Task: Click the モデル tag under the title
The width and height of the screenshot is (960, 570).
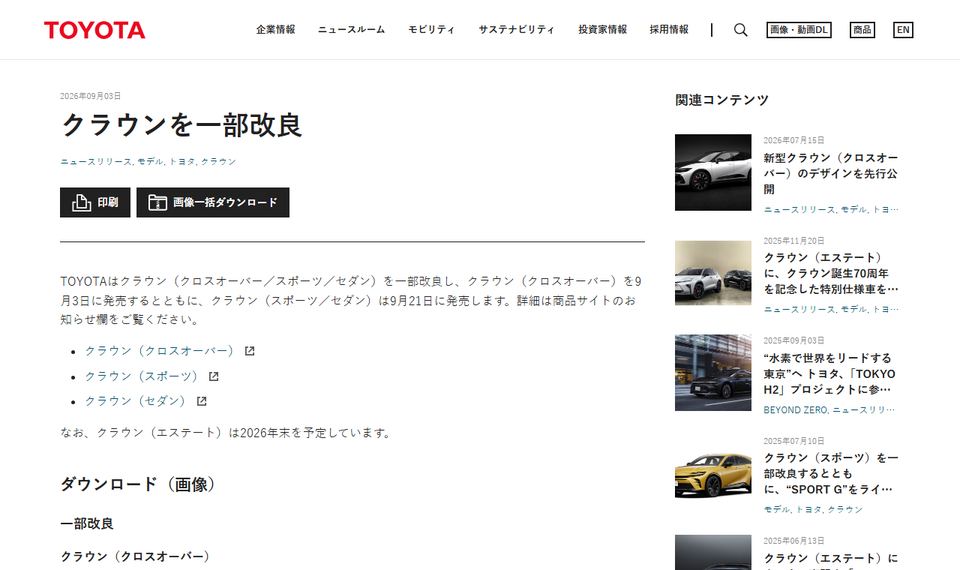Action: coord(150,162)
